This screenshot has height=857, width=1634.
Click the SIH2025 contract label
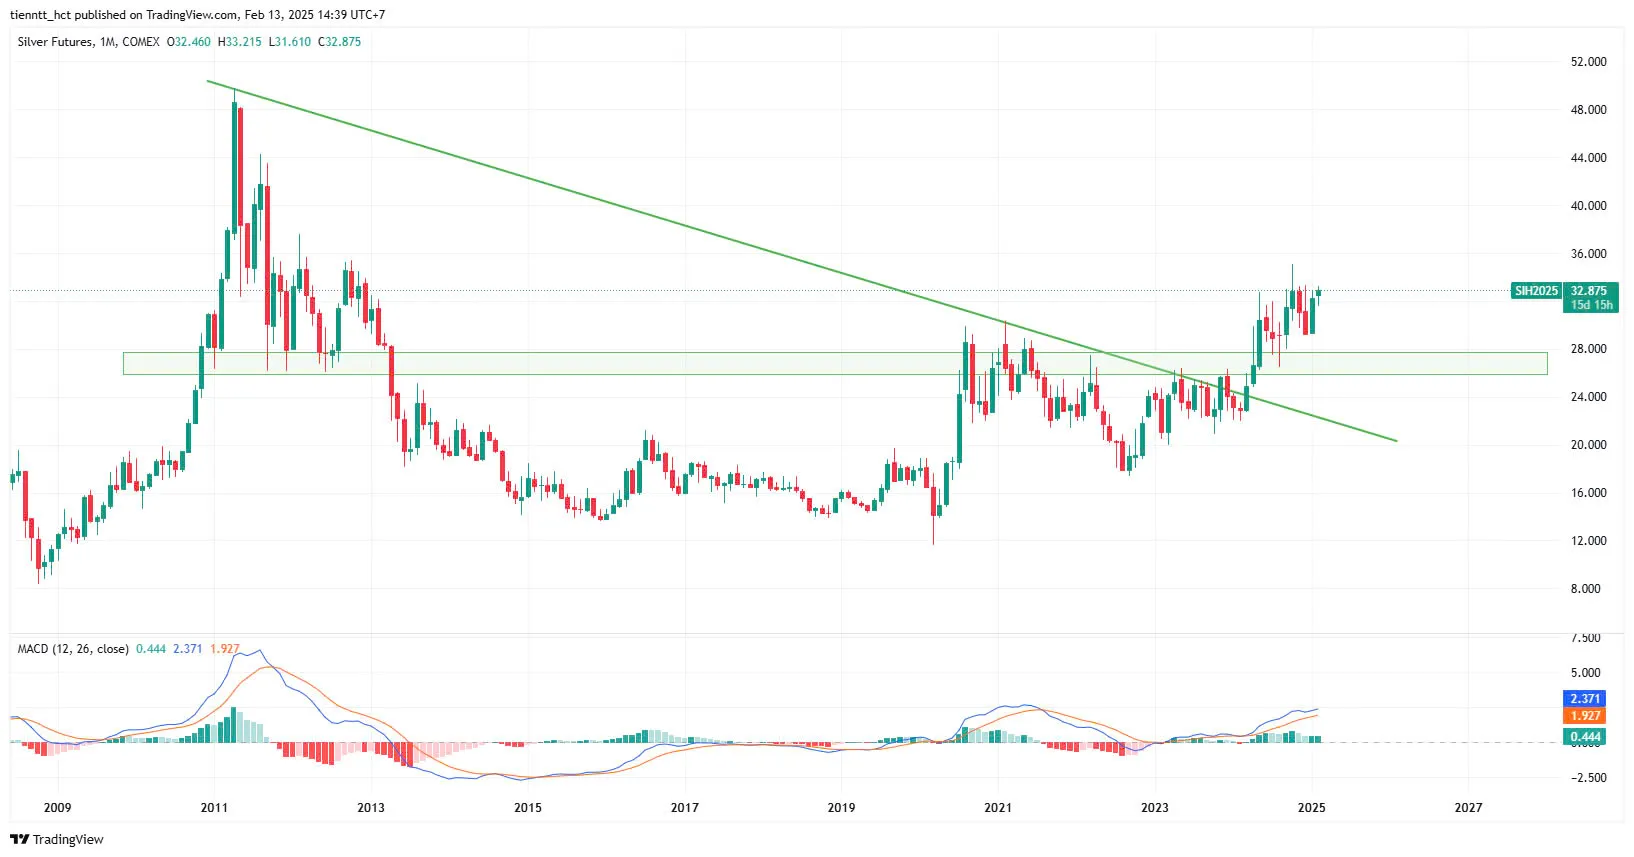point(1535,291)
